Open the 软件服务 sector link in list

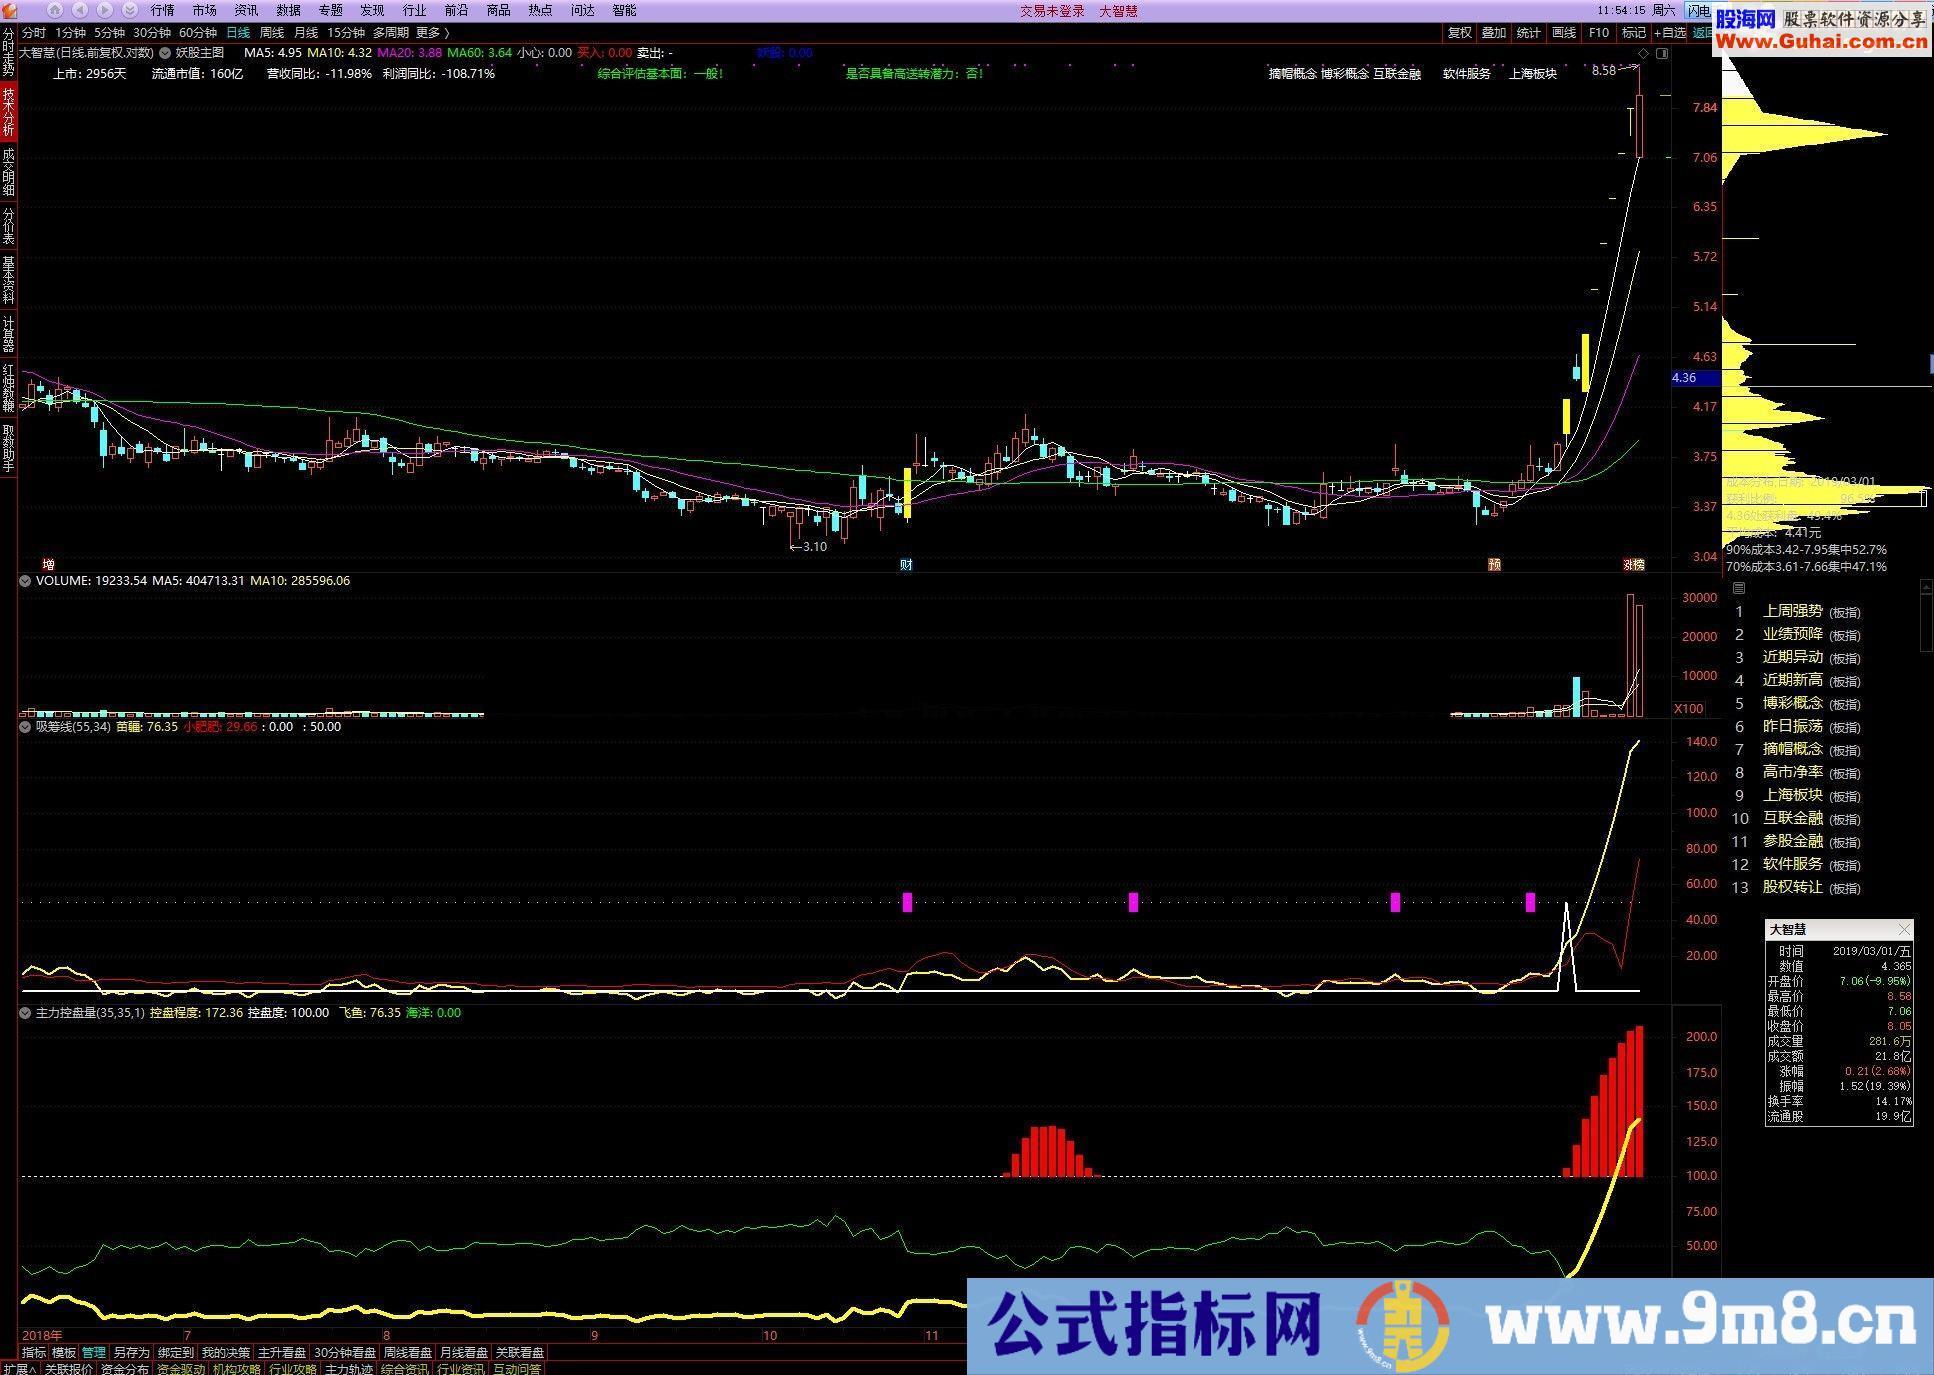1792,864
